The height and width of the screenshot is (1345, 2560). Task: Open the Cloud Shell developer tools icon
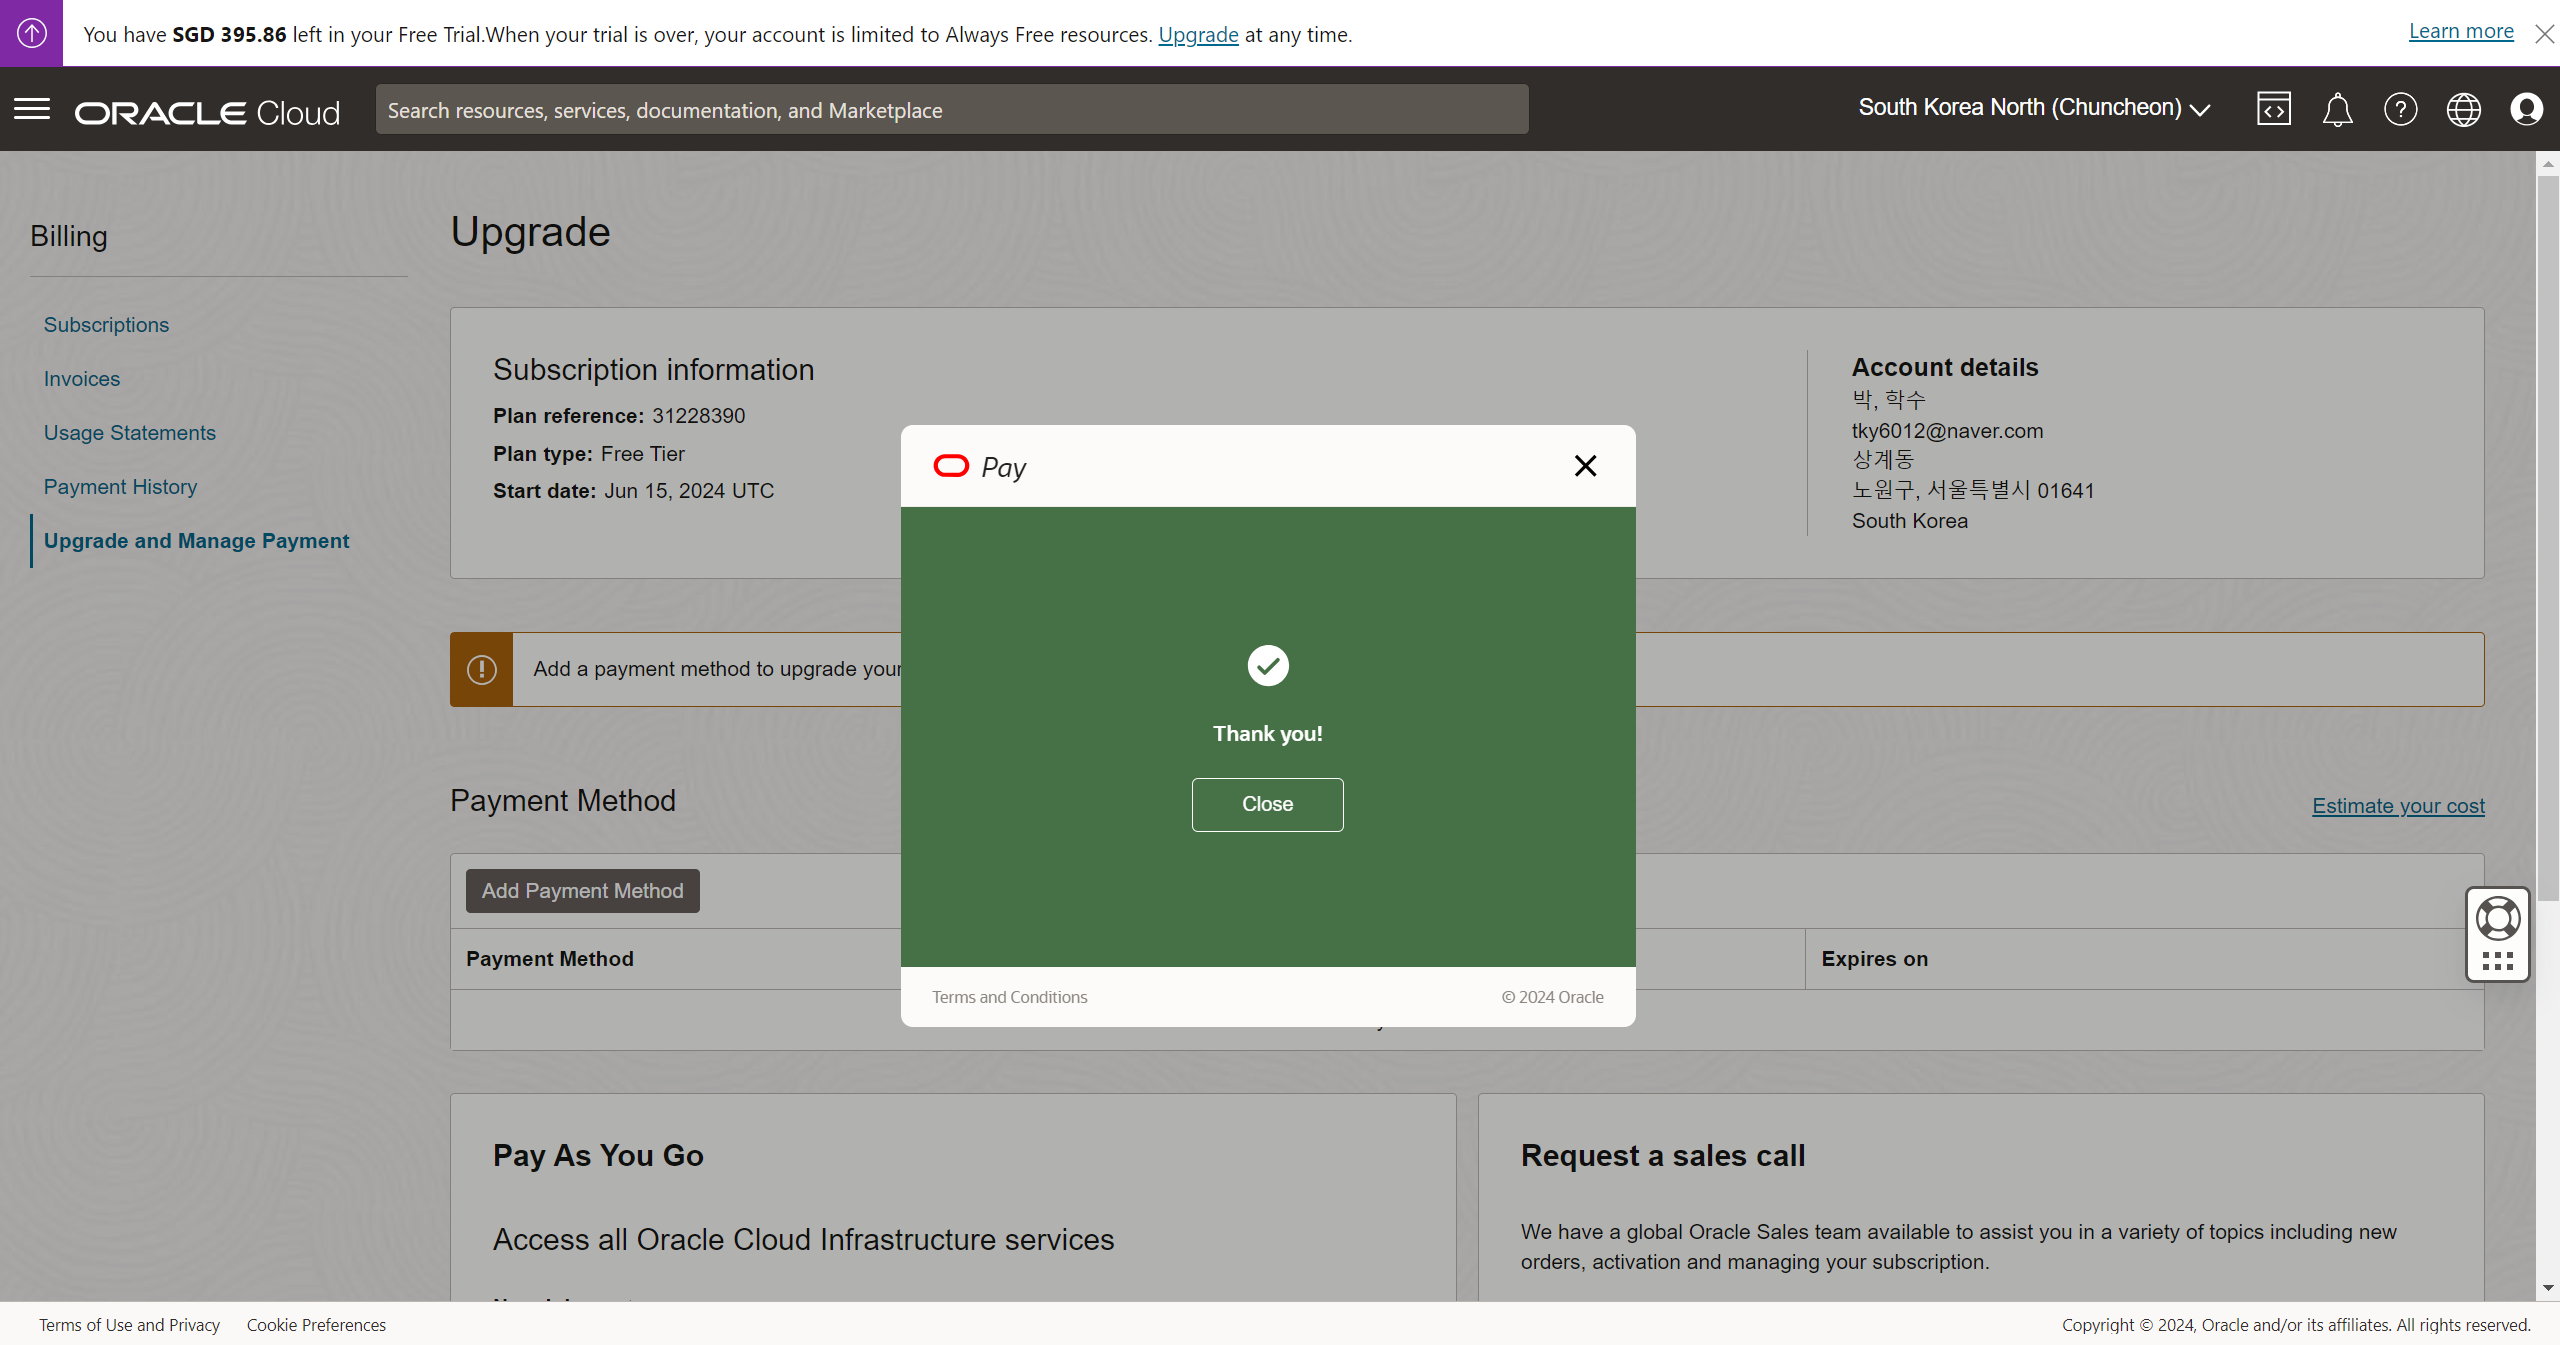pos(2273,109)
